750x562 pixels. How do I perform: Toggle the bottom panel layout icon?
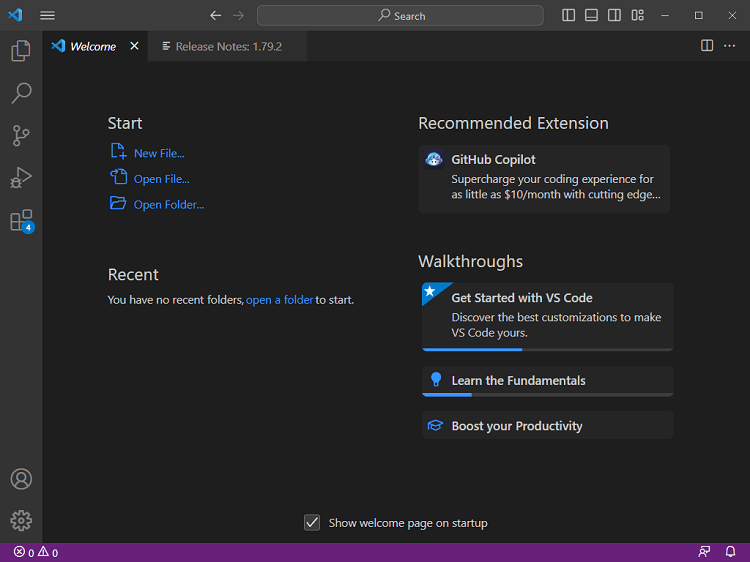591,15
